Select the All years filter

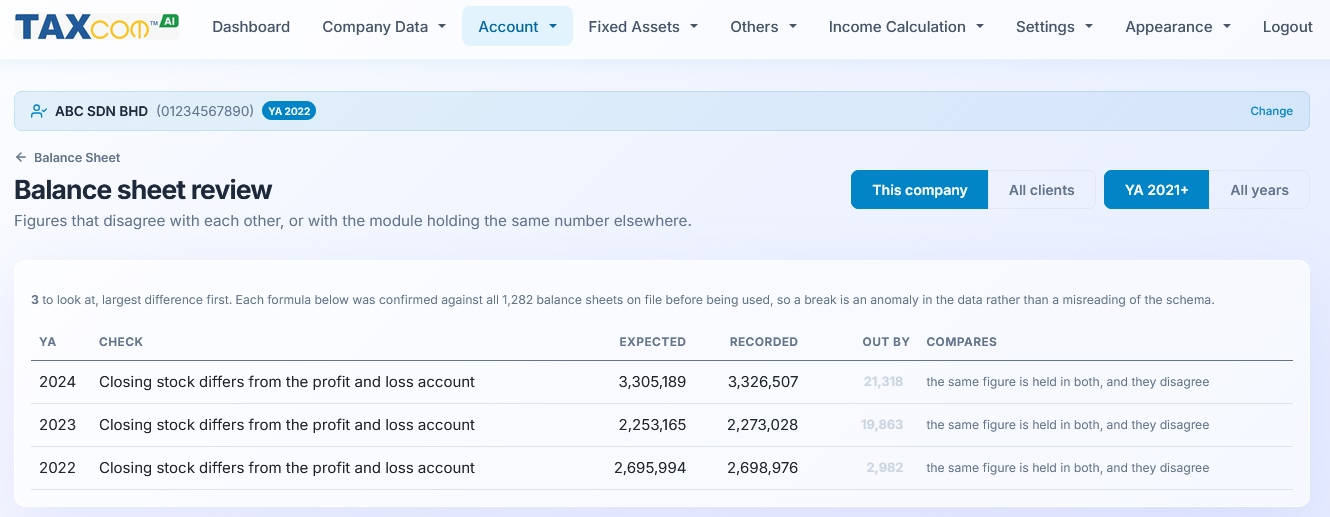pos(1259,190)
